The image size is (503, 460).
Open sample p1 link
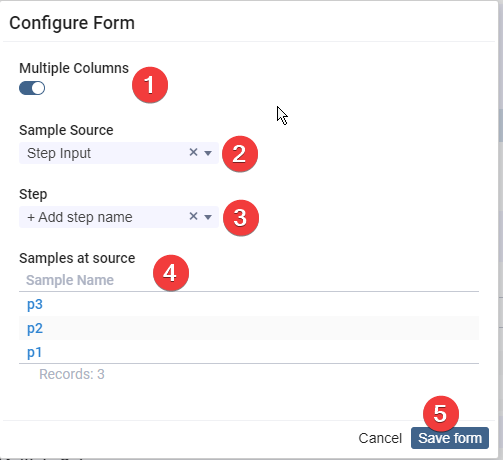tap(34, 352)
